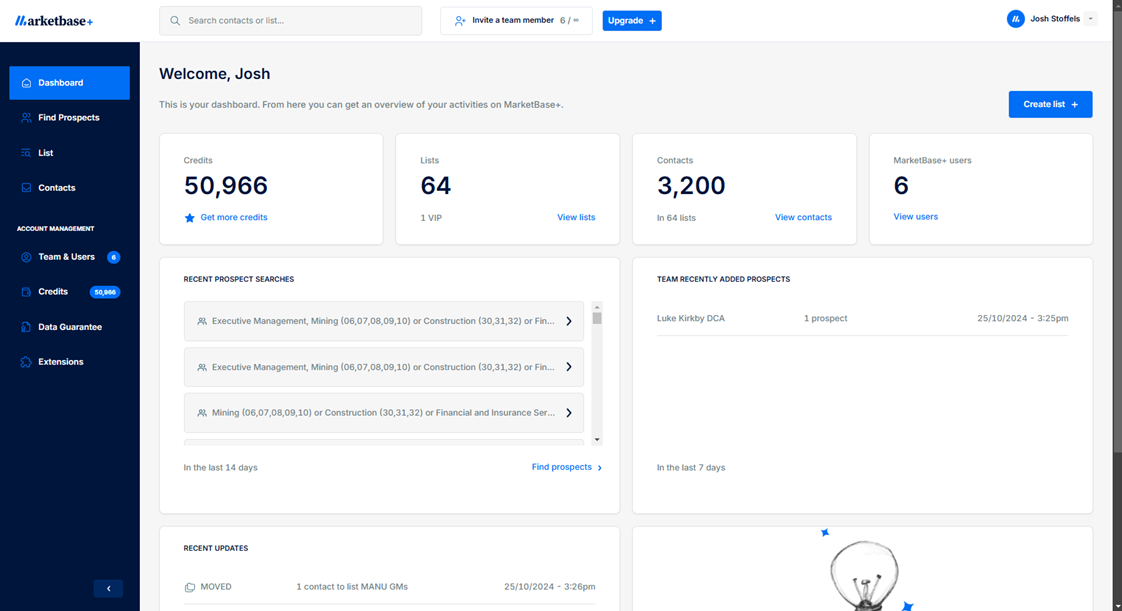The height and width of the screenshot is (611, 1122).
Task: Click the Upgrade button
Action: pyautogui.click(x=632, y=21)
